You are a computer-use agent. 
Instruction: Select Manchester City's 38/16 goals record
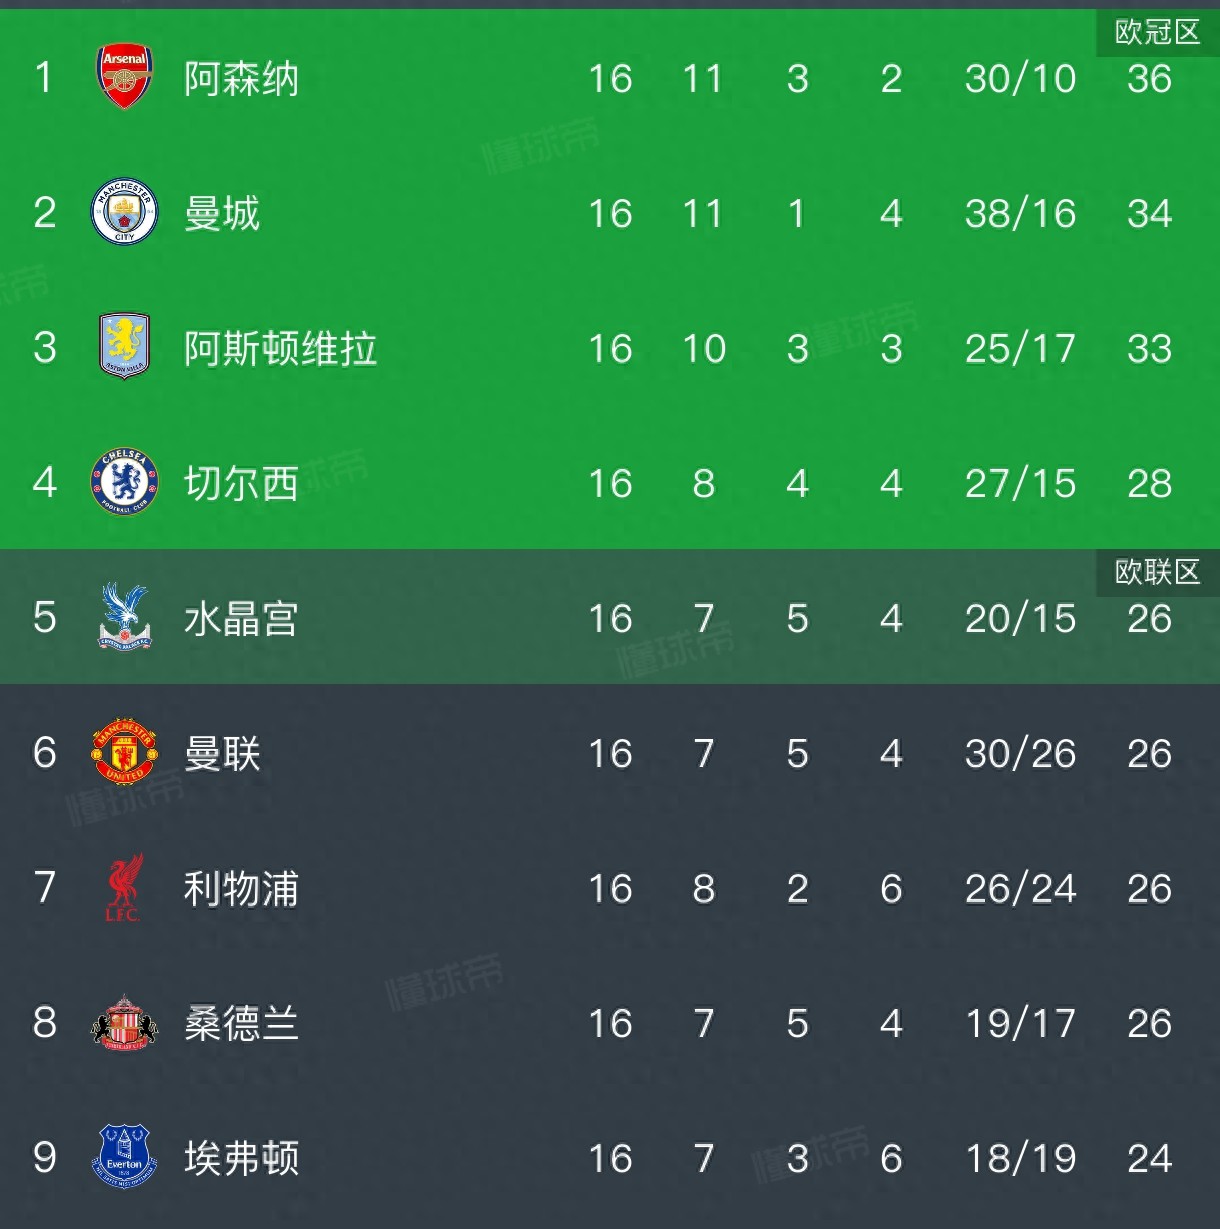pos(1020,214)
